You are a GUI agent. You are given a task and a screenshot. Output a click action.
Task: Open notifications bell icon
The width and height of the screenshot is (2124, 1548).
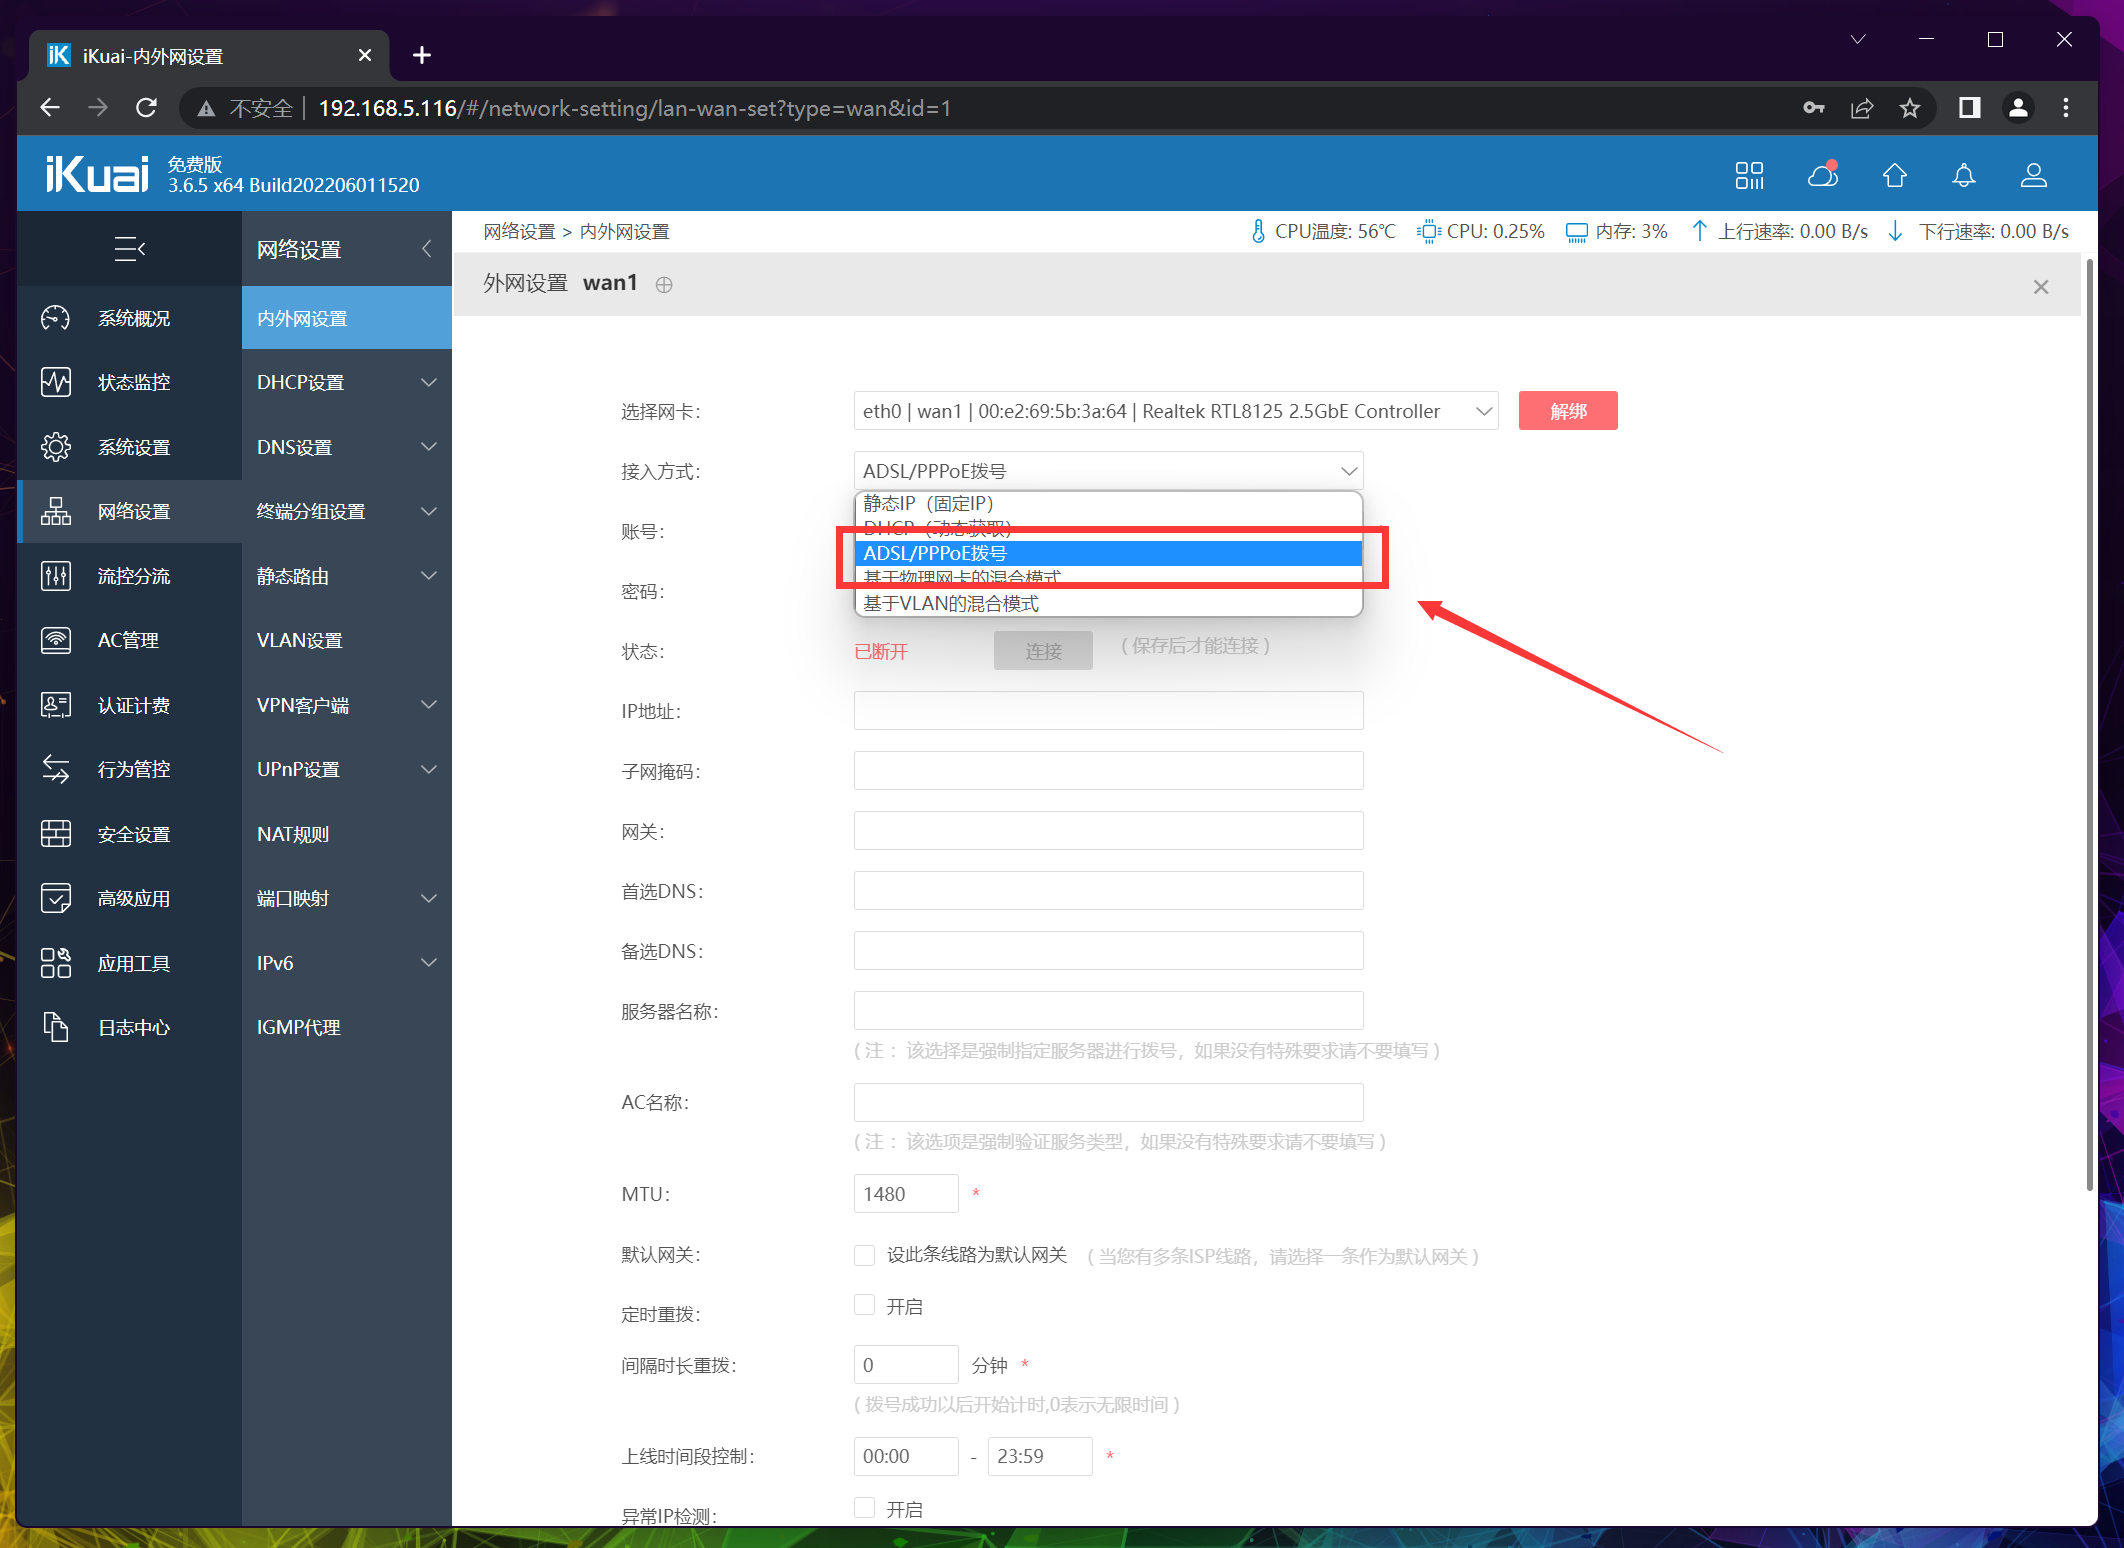1963,176
